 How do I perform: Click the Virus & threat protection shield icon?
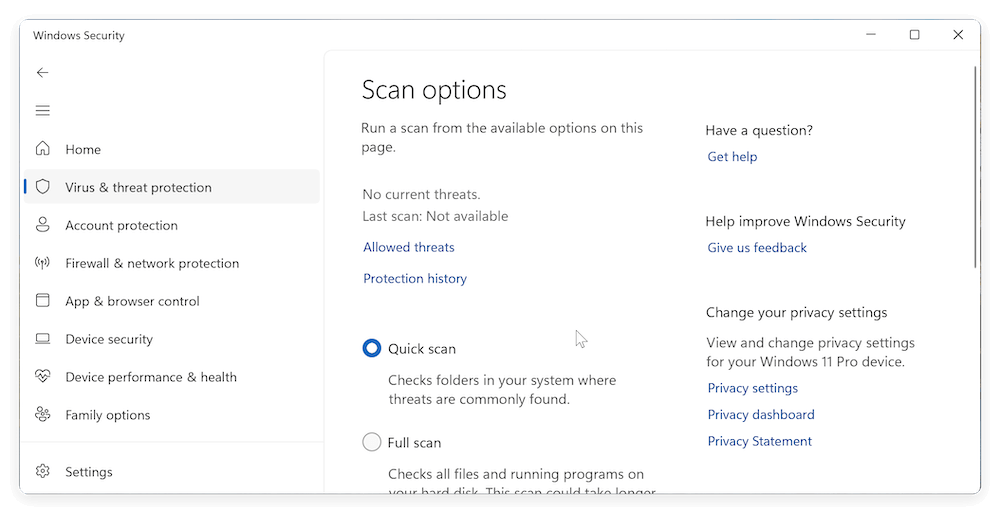tap(42, 187)
